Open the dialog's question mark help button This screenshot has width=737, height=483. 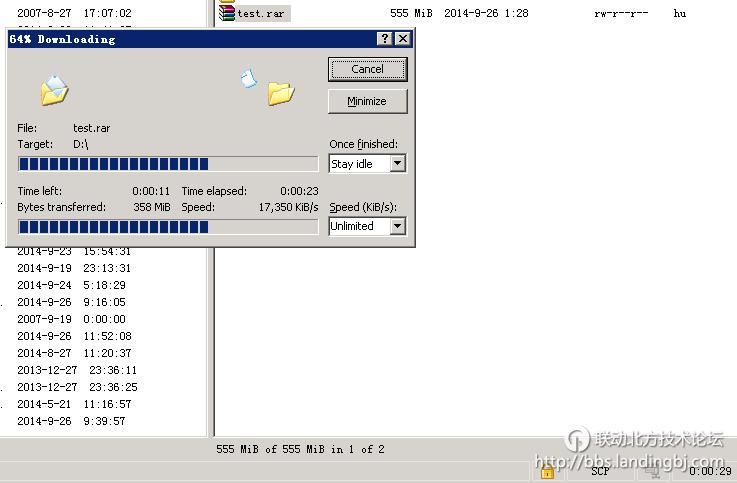385,39
